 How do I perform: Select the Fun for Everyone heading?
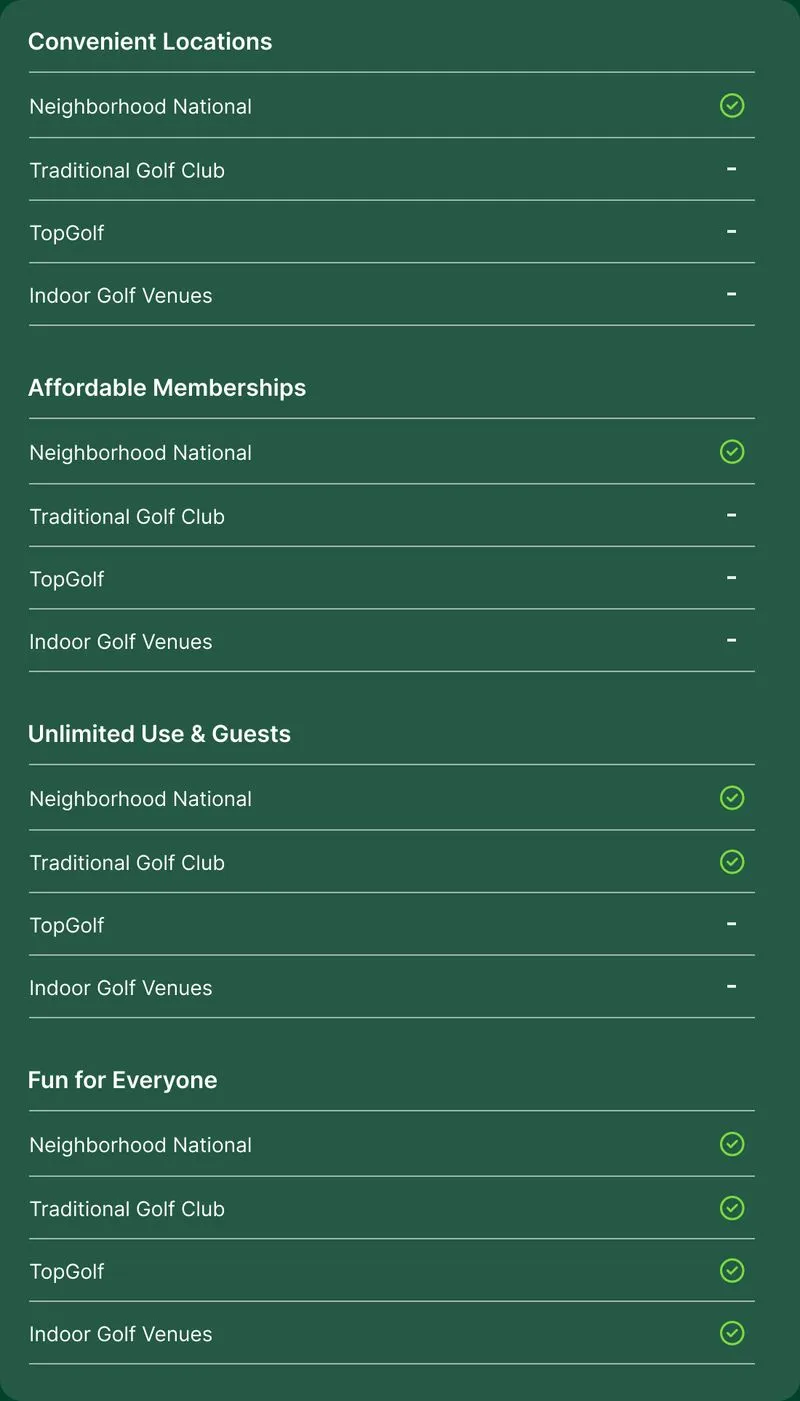click(x=122, y=1080)
